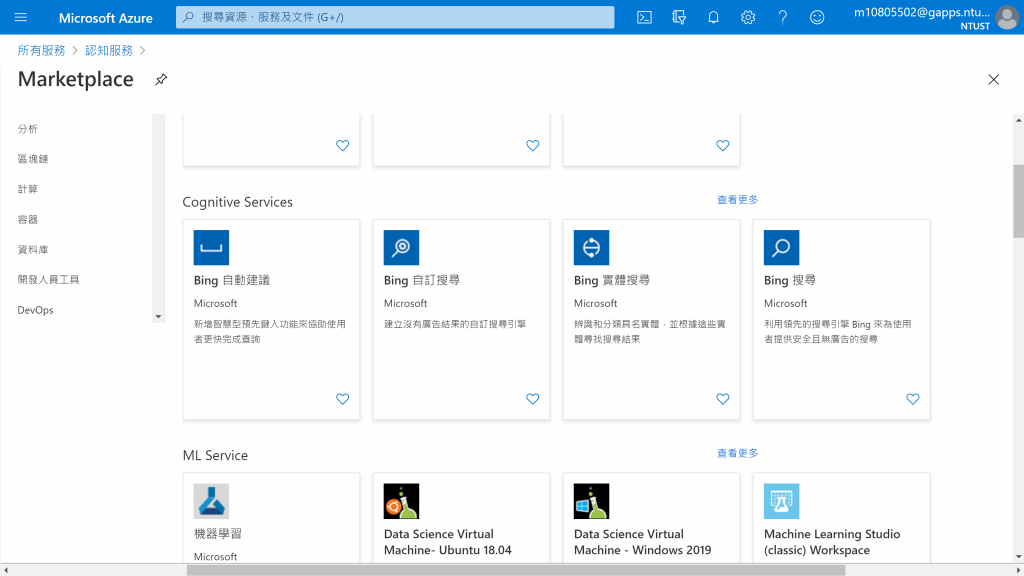This screenshot has width=1024, height=576.
Task: Click the Cognitive Services section heading
Action: [237, 202]
